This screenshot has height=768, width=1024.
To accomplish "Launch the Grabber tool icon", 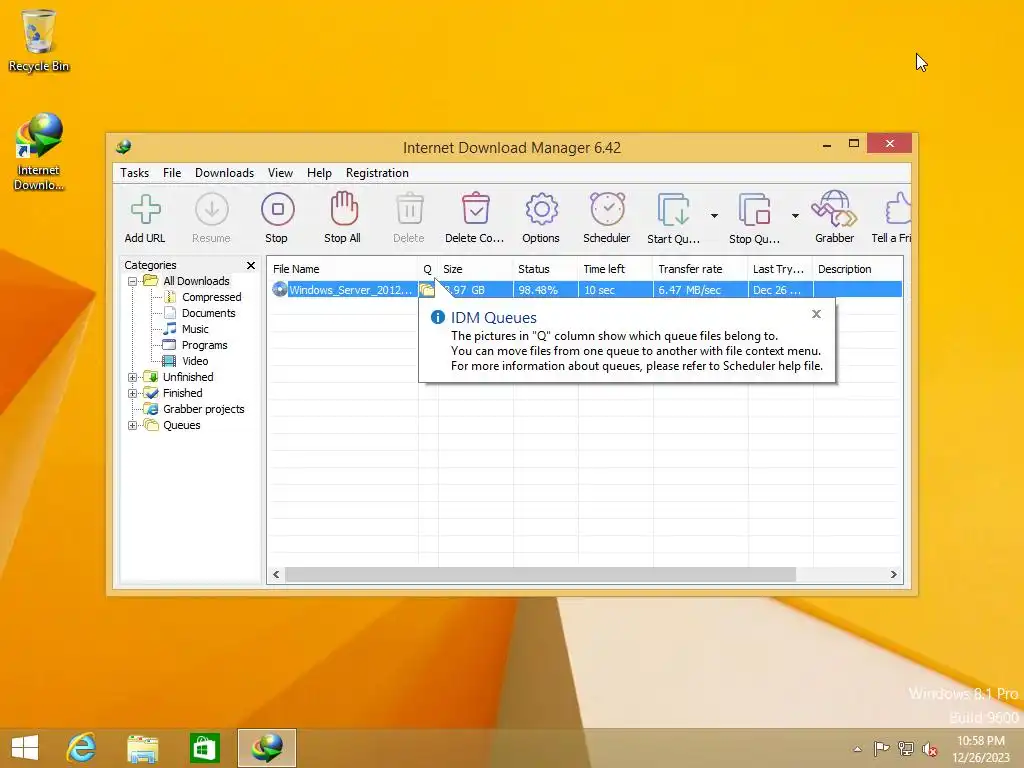I will [x=834, y=208].
